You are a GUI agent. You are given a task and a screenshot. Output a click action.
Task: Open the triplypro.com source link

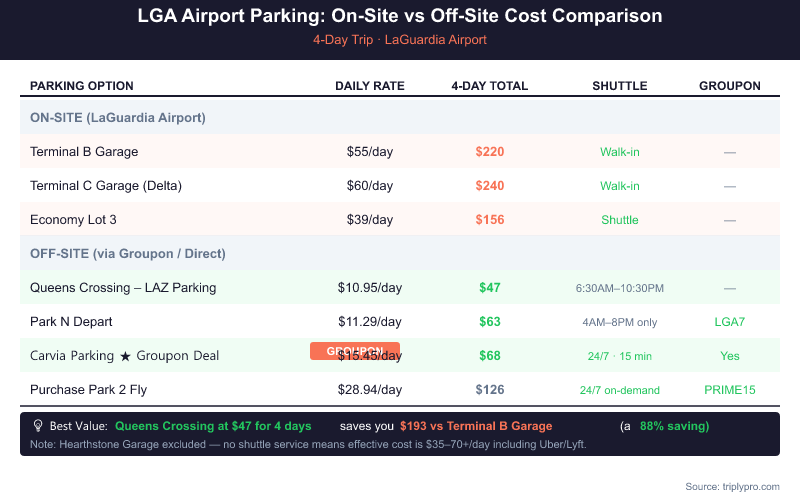[745, 486]
